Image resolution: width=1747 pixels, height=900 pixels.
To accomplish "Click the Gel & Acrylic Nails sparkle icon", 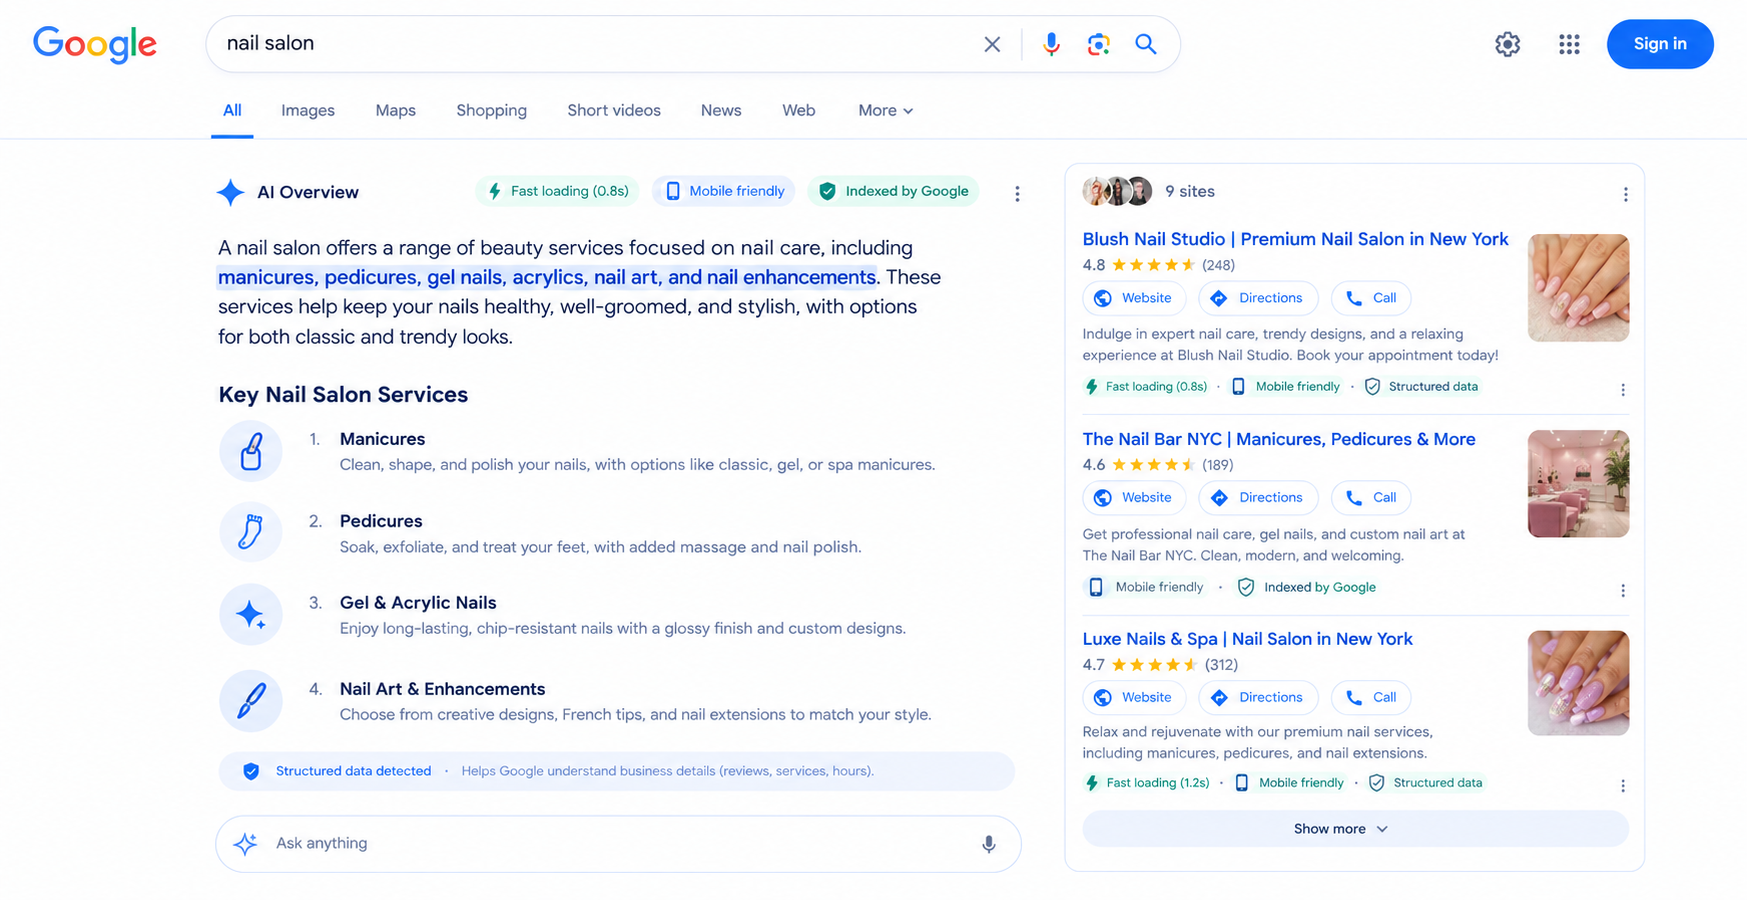I will click(251, 614).
